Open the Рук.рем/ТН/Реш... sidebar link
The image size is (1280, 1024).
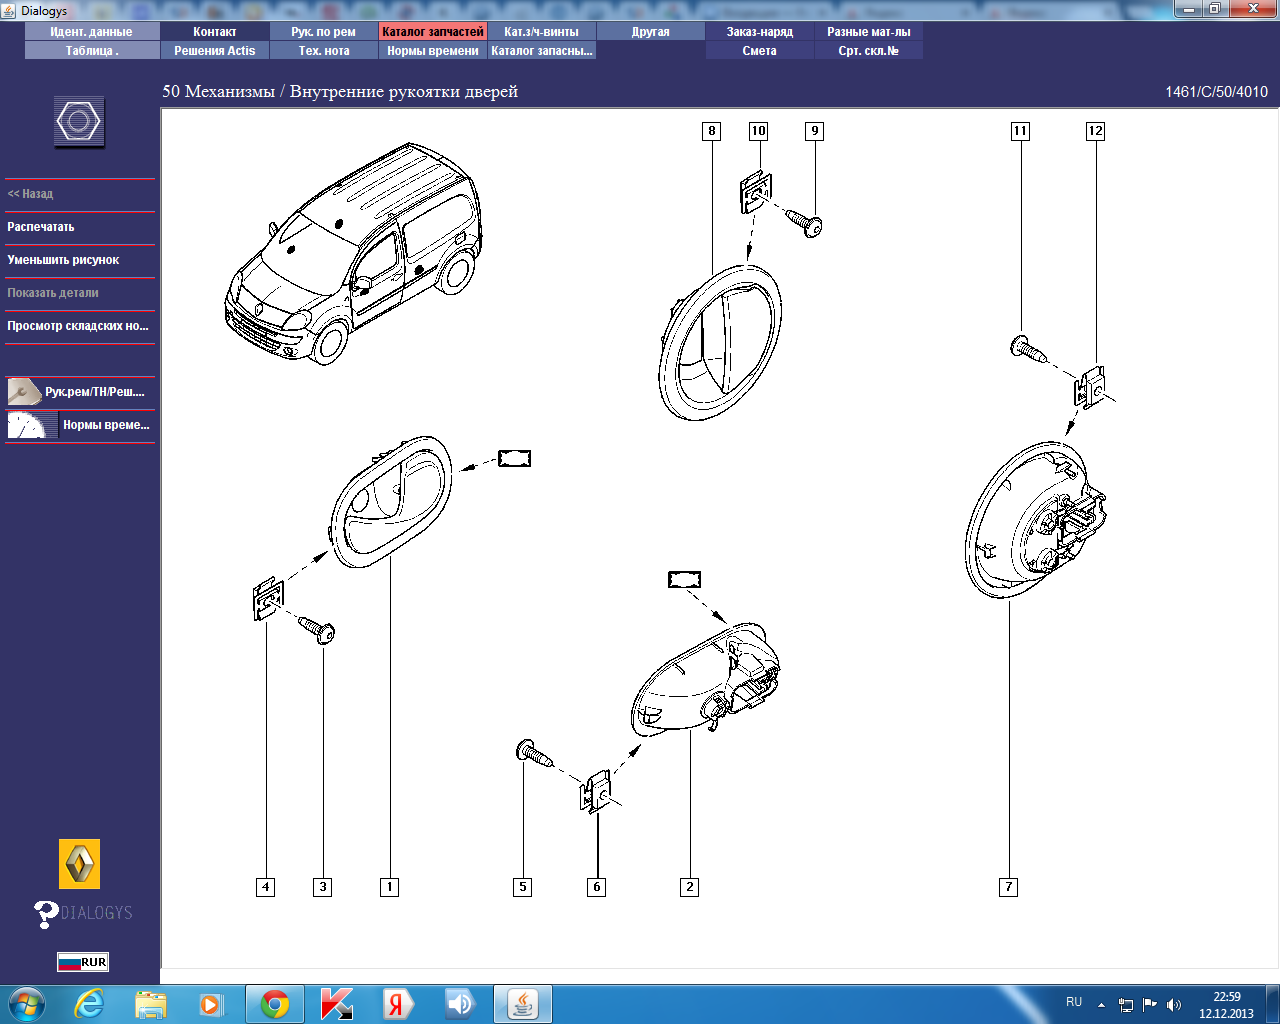(95, 392)
